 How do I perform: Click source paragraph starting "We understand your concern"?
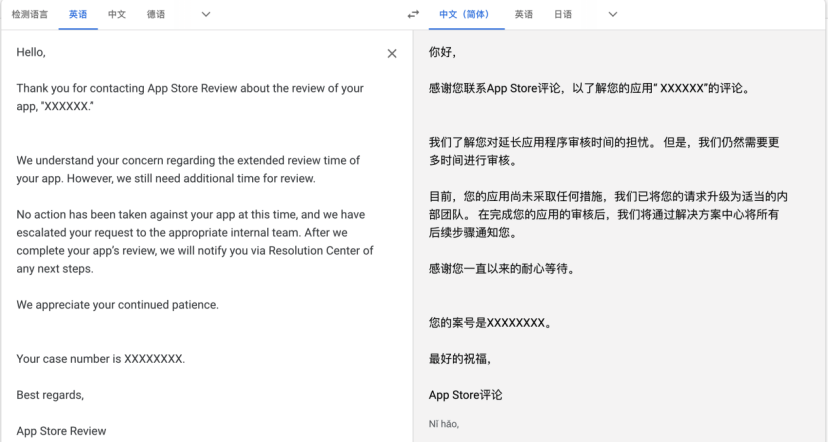point(188,169)
